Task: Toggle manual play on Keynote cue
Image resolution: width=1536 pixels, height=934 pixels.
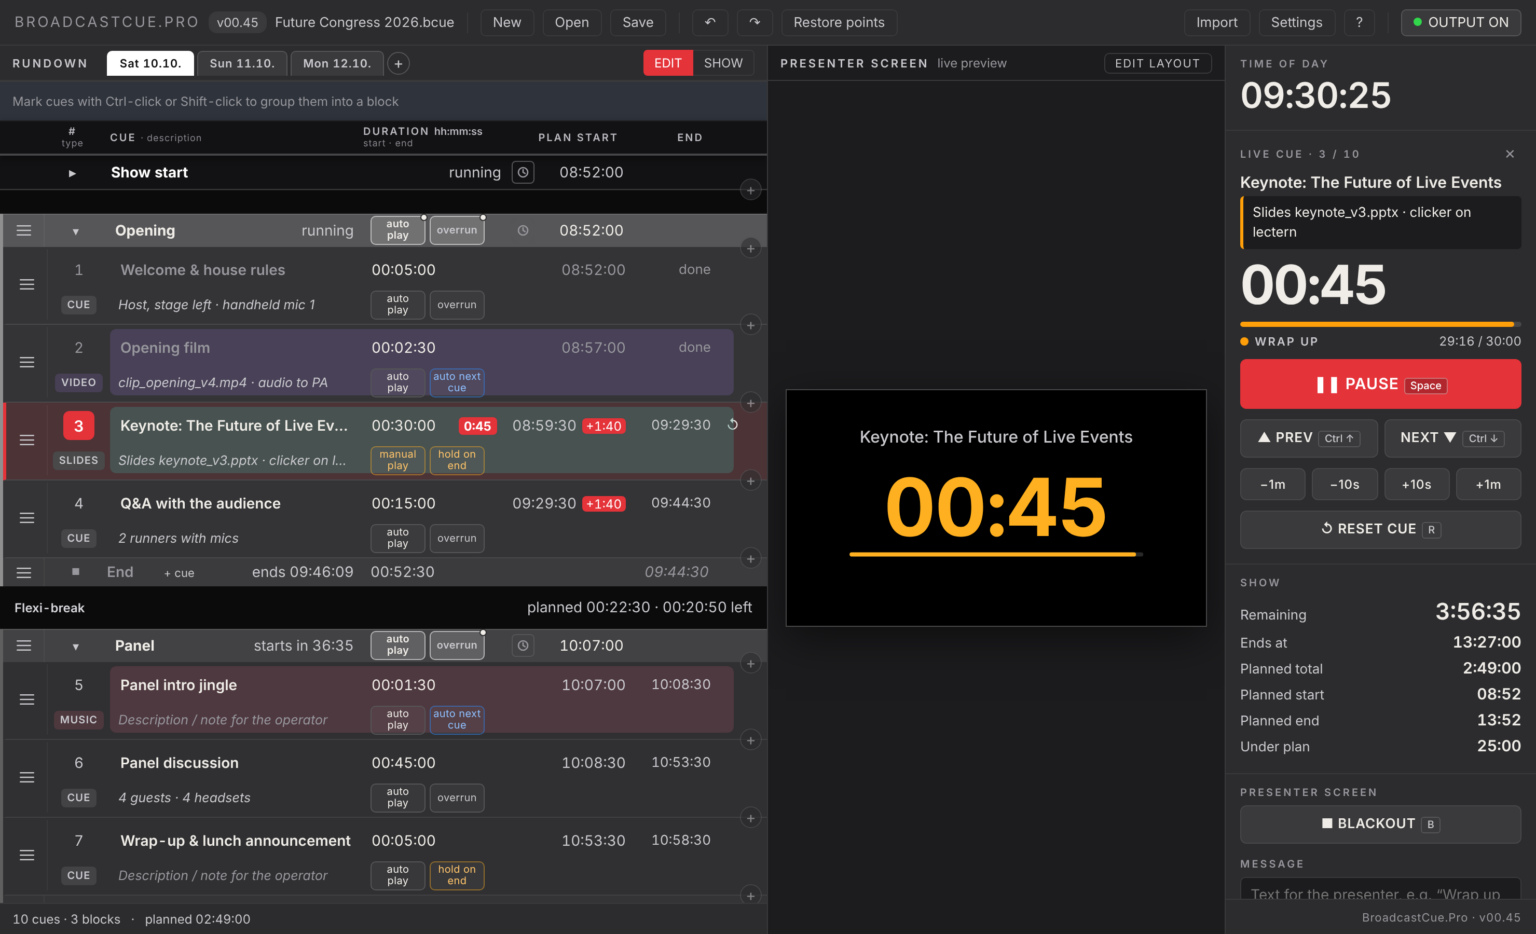Action: [398, 460]
